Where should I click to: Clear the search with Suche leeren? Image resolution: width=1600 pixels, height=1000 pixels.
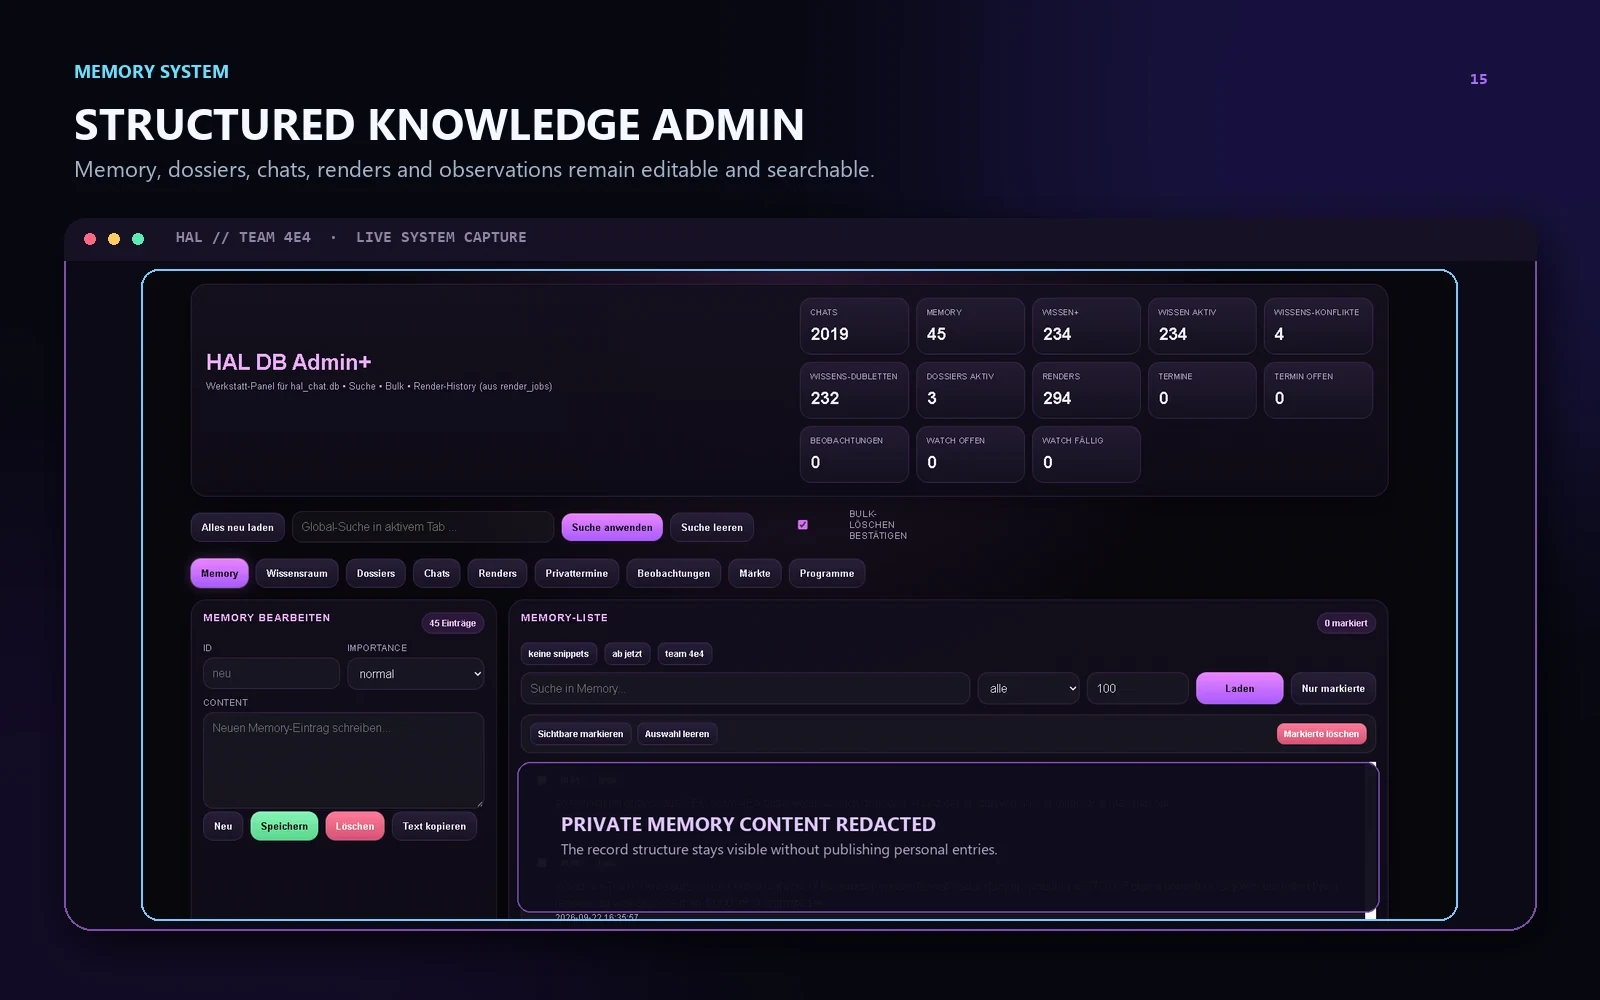pyautogui.click(x=712, y=528)
